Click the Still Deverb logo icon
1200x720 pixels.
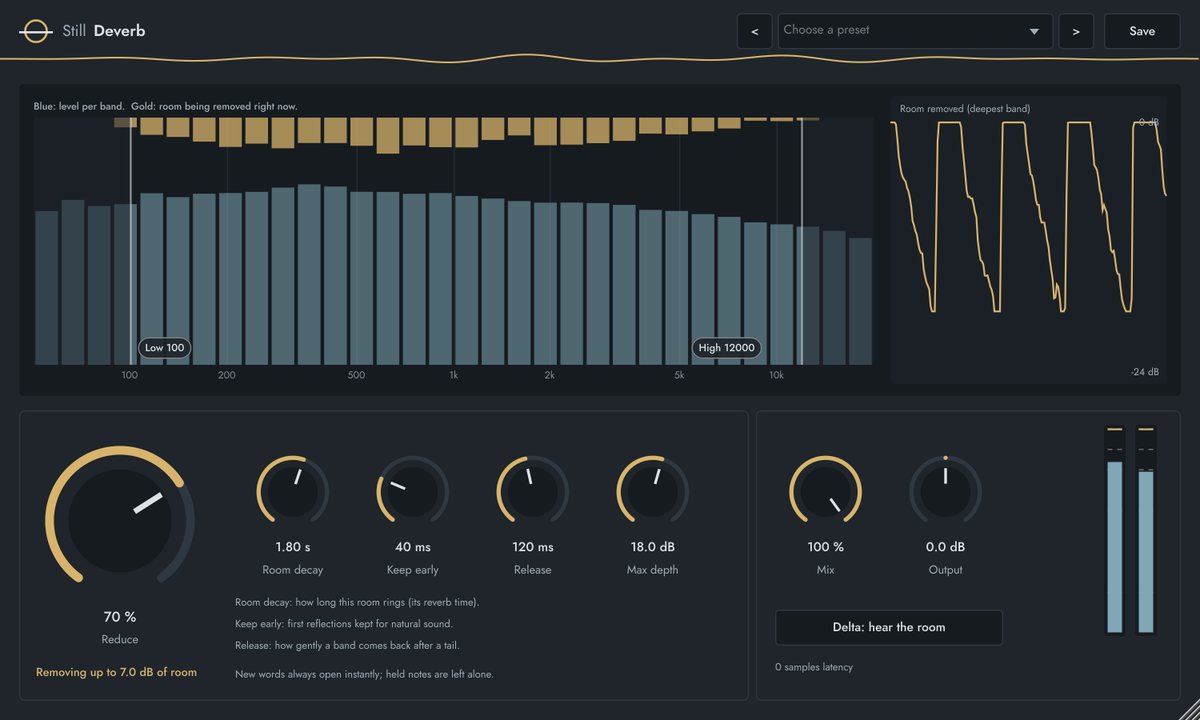point(35,31)
